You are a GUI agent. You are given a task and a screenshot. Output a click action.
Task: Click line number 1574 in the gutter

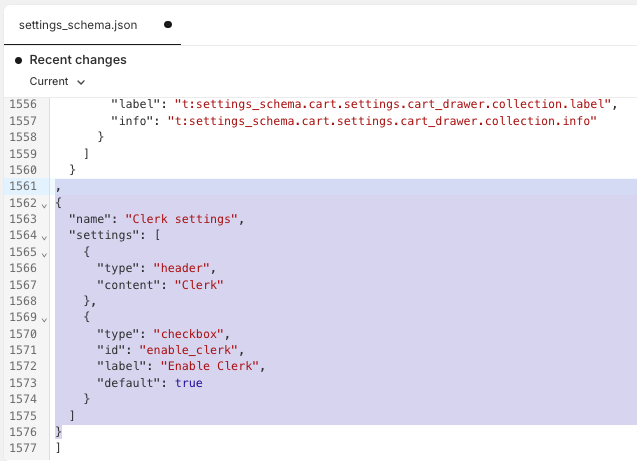[23, 399]
